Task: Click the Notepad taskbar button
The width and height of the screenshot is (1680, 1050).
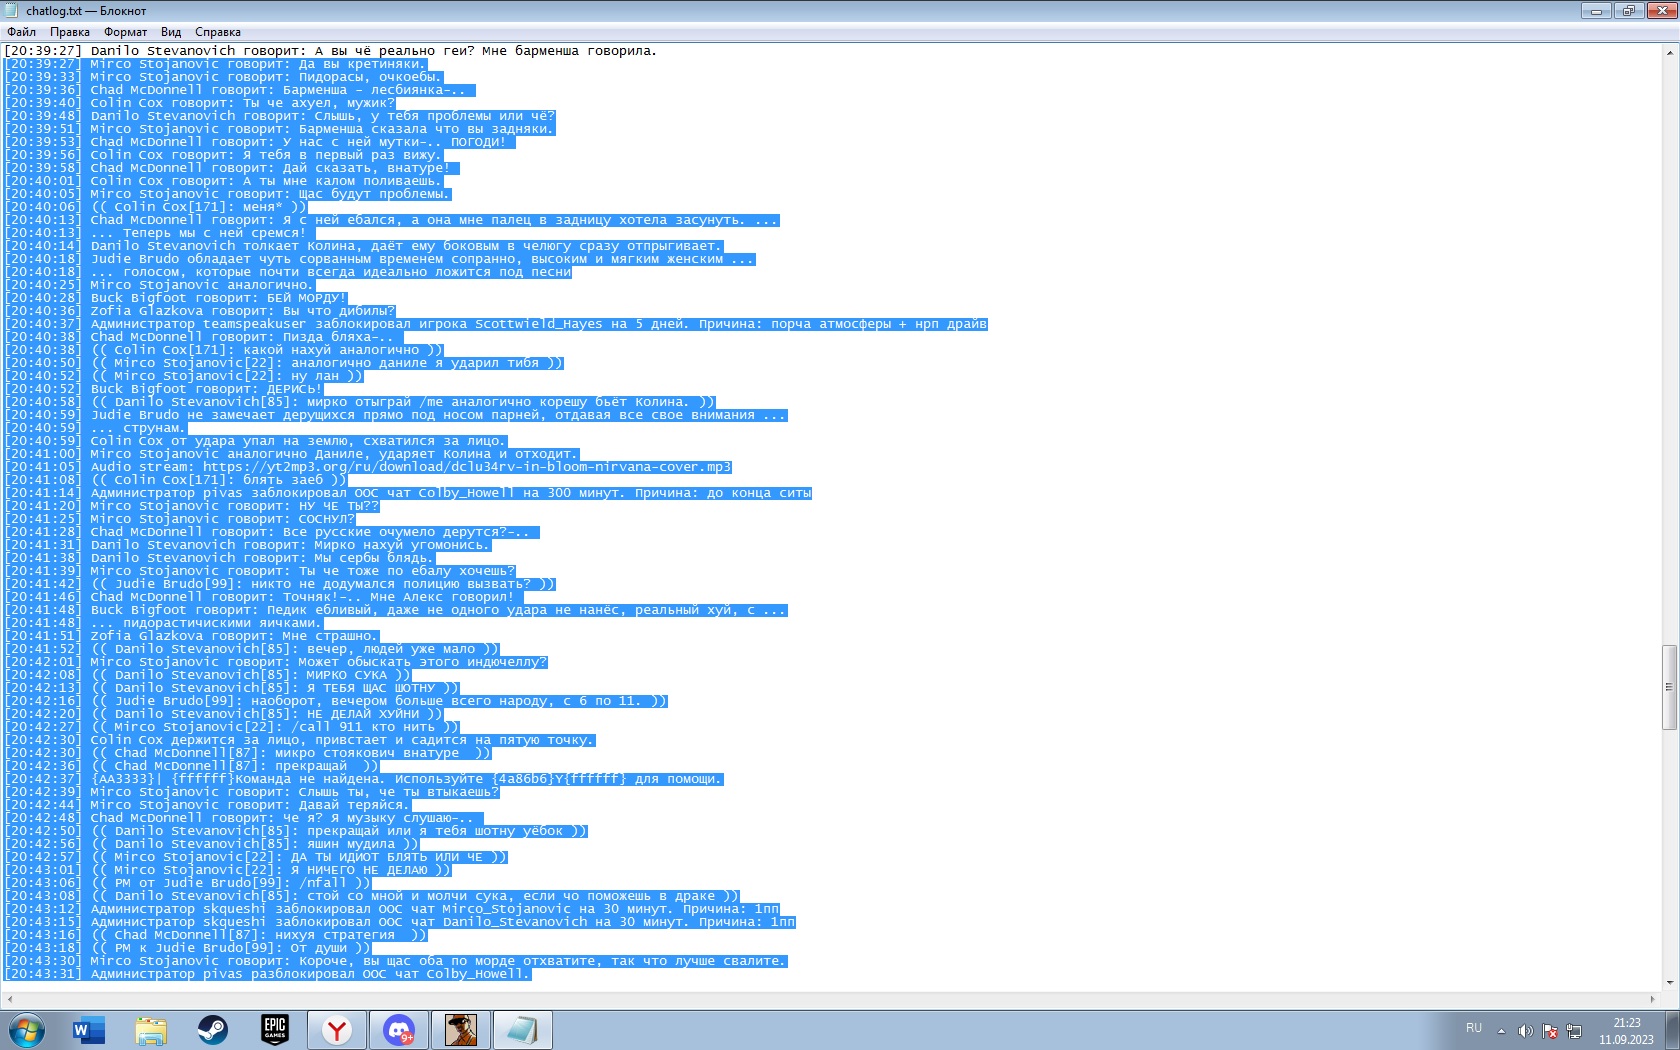Action: click(523, 1029)
